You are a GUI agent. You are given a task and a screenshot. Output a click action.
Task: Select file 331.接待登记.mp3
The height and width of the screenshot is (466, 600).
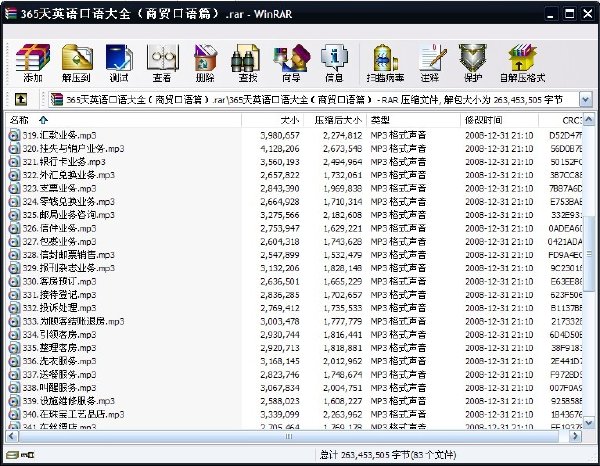click(x=59, y=295)
